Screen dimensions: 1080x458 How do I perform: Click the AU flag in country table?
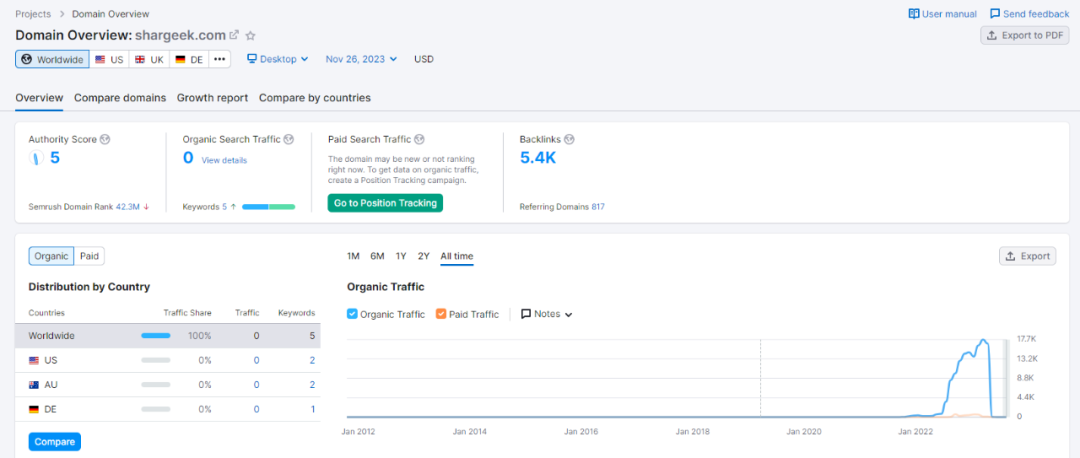(x=34, y=384)
